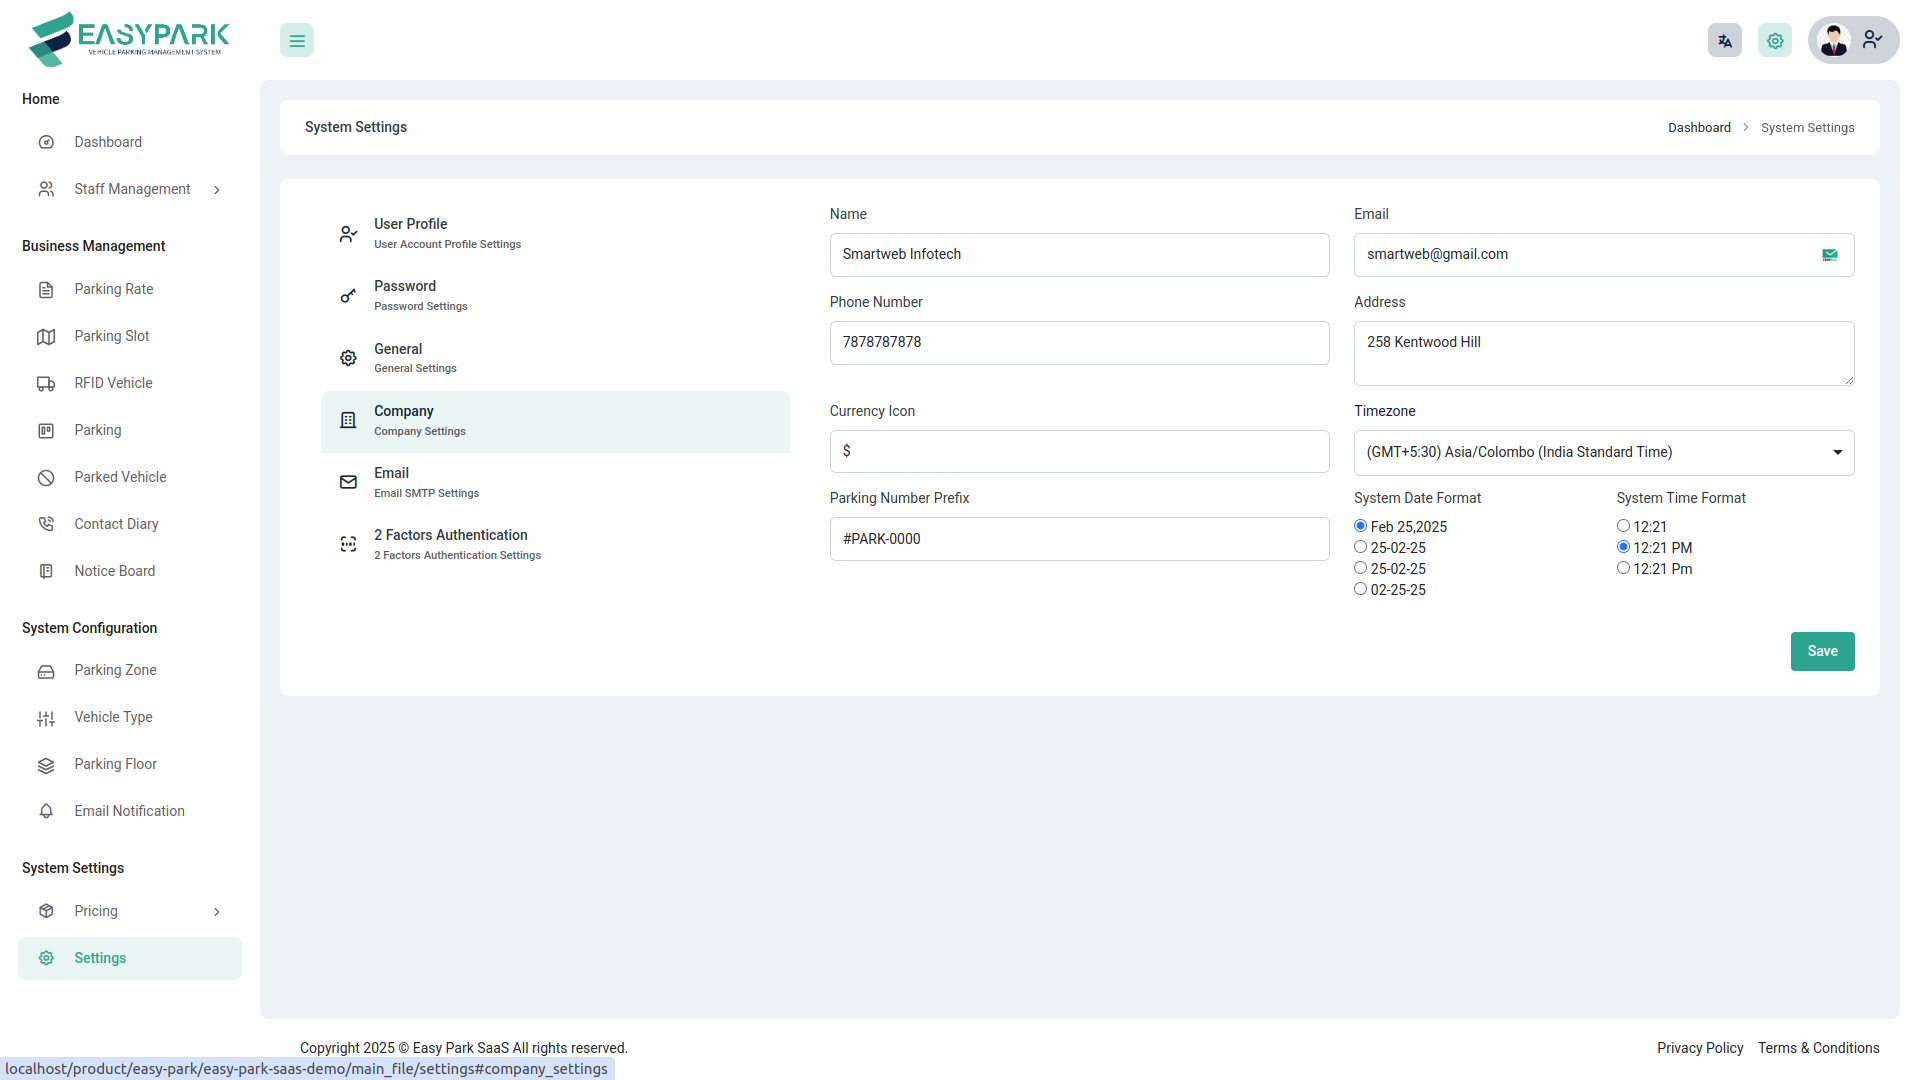Click the Email Notification bell icon
Screen dimensions: 1920x1080
coord(46,812)
